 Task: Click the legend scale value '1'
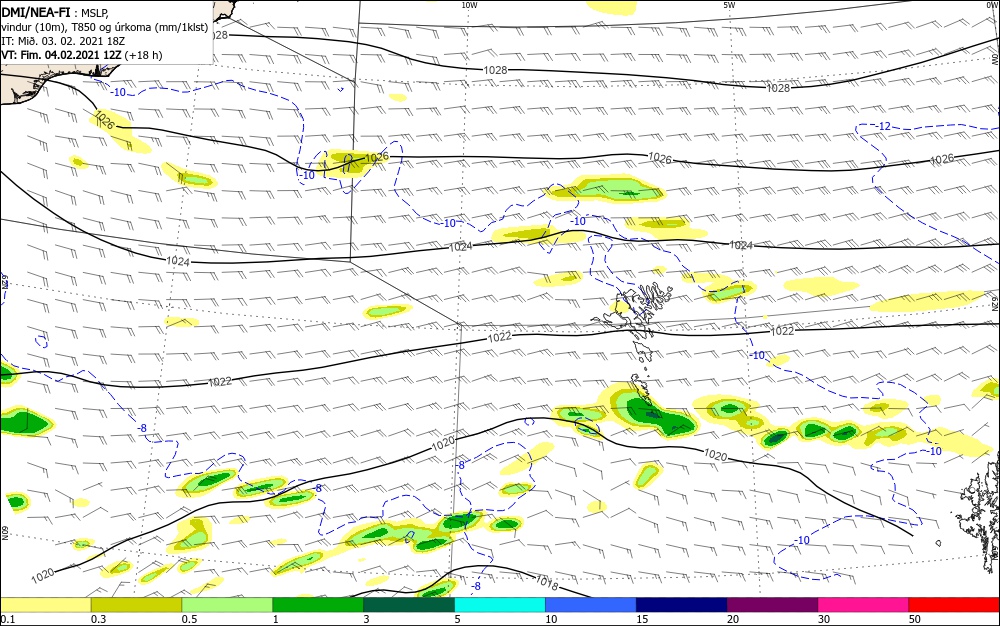pyautogui.click(x=276, y=619)
